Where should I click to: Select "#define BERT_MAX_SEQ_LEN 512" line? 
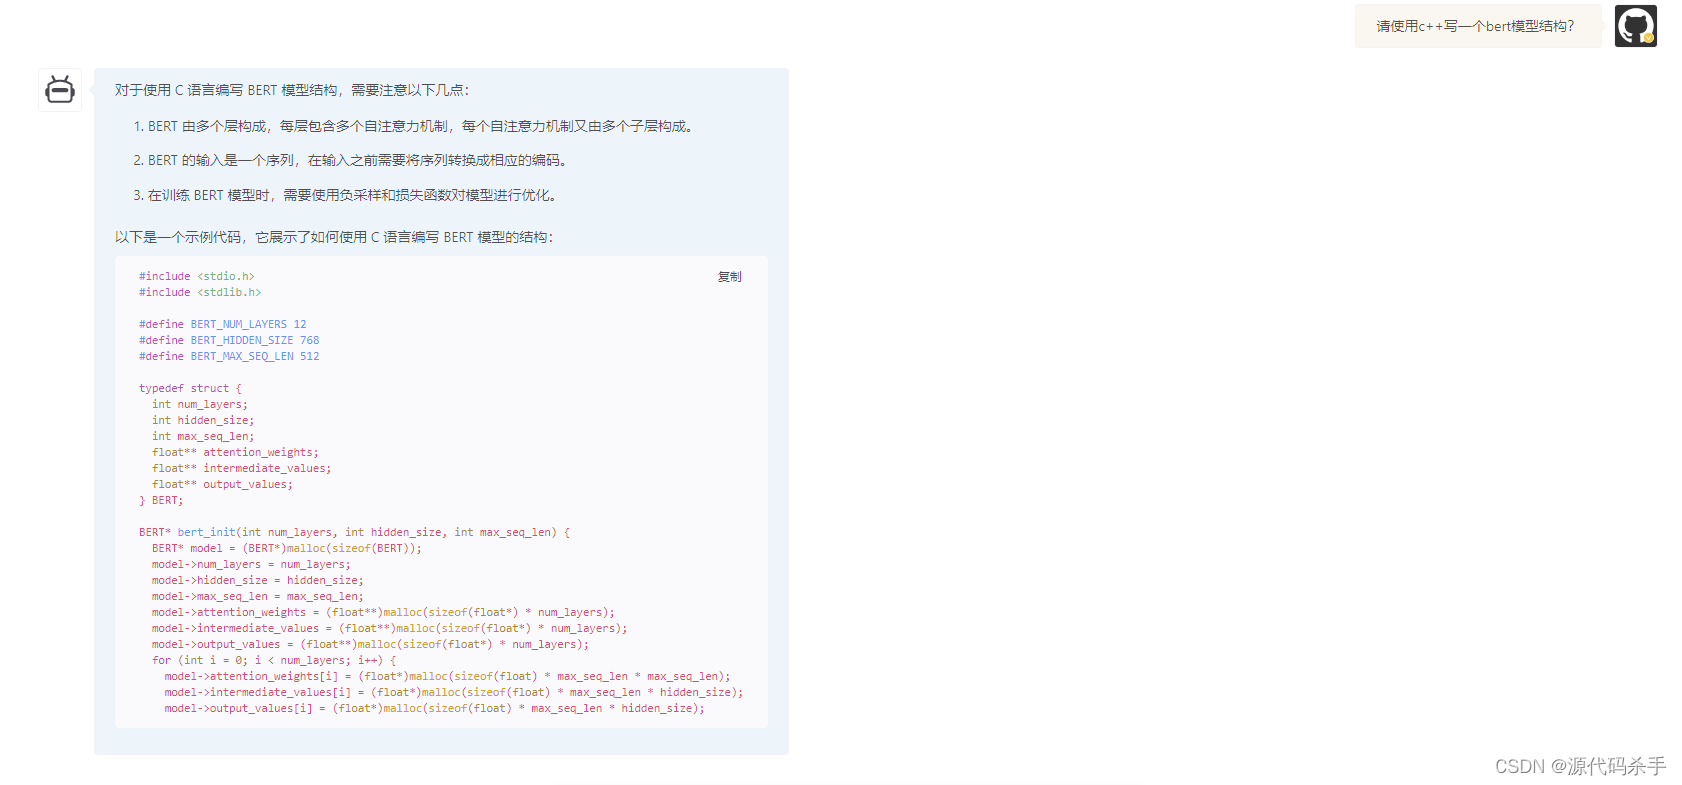pos(229,356)
